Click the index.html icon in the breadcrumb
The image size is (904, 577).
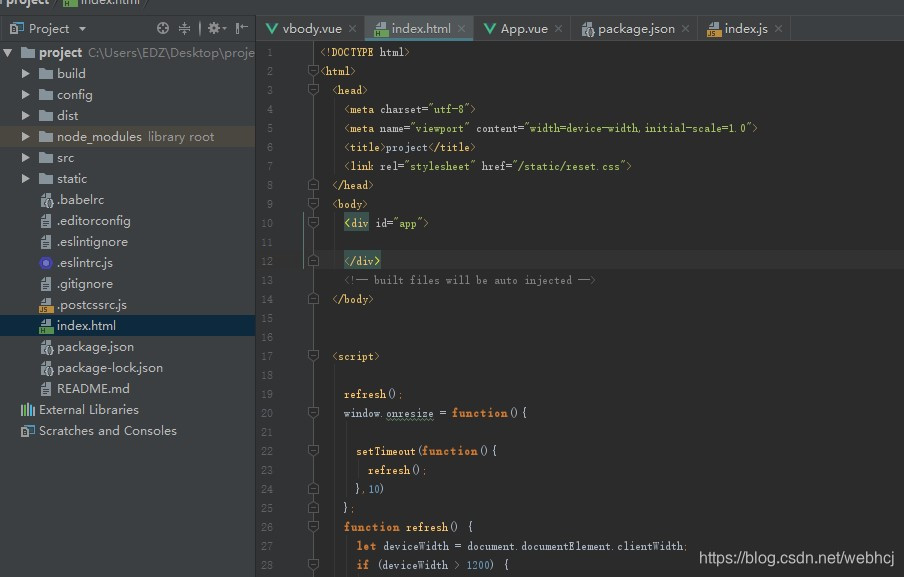tap(70, 3)
